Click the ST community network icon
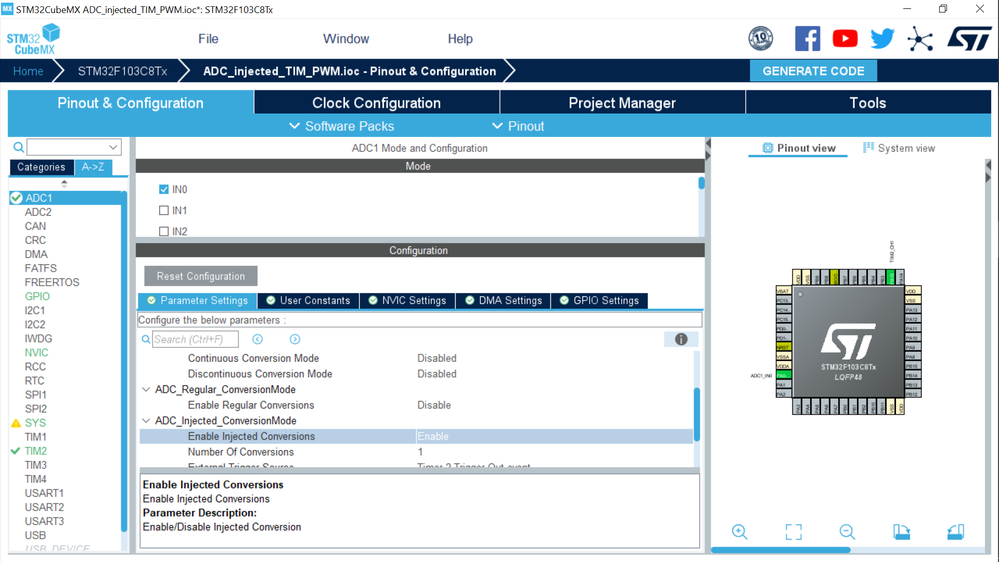 coord(920,40)
